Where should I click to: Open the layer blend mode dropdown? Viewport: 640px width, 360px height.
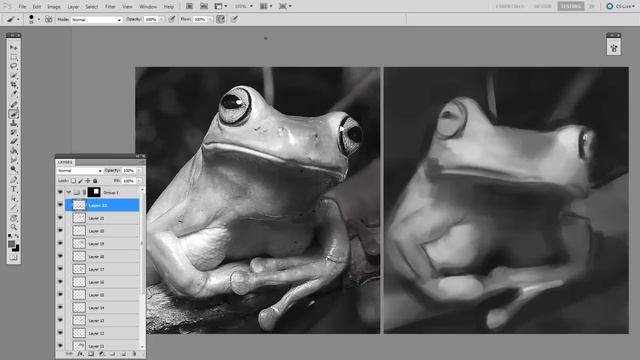coord(79,171)
